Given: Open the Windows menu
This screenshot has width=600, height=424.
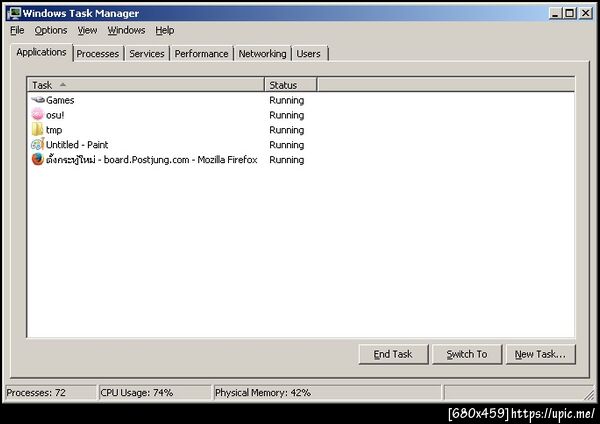Looking at the screenshot, I should (x=126, y=30).
